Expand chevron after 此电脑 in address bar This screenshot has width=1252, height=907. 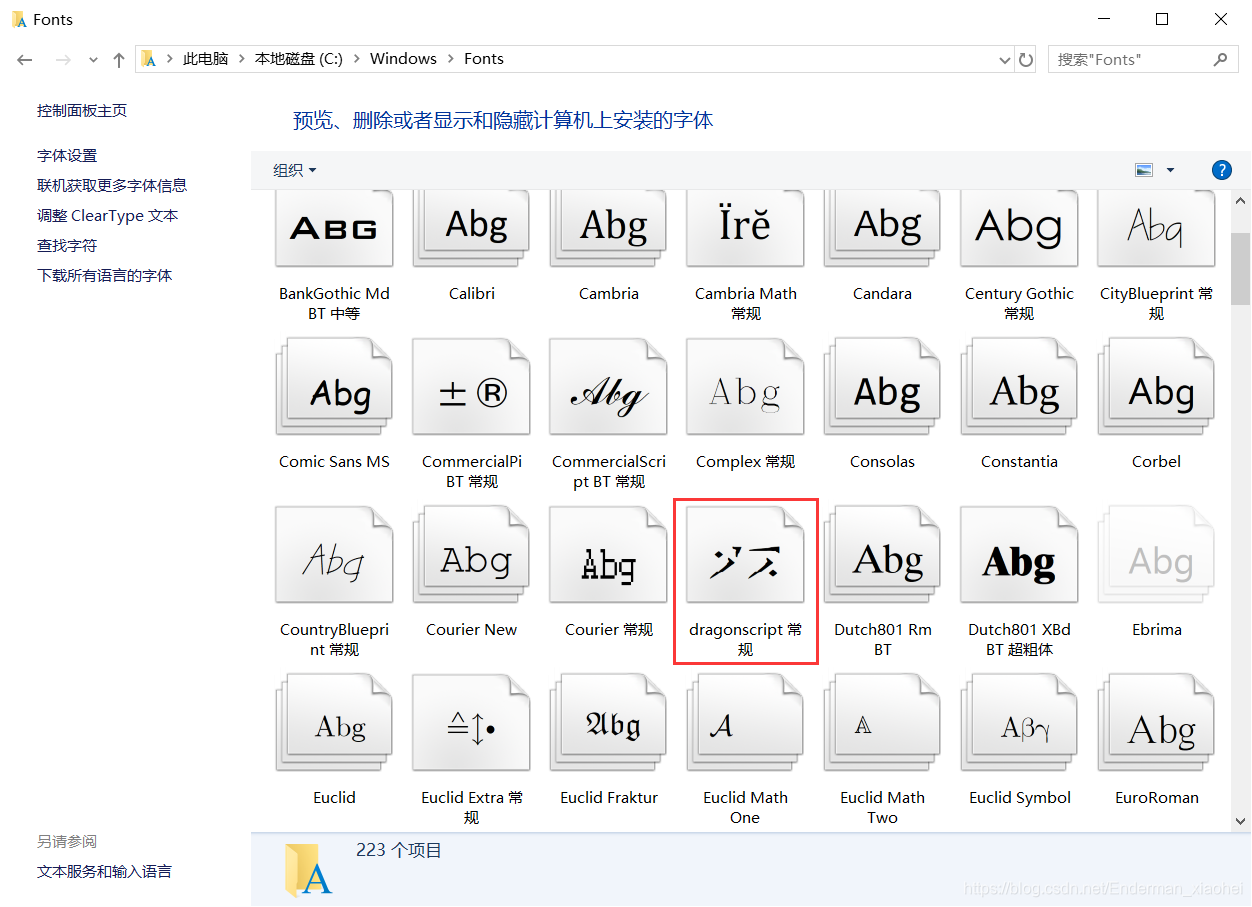point(241,59)
